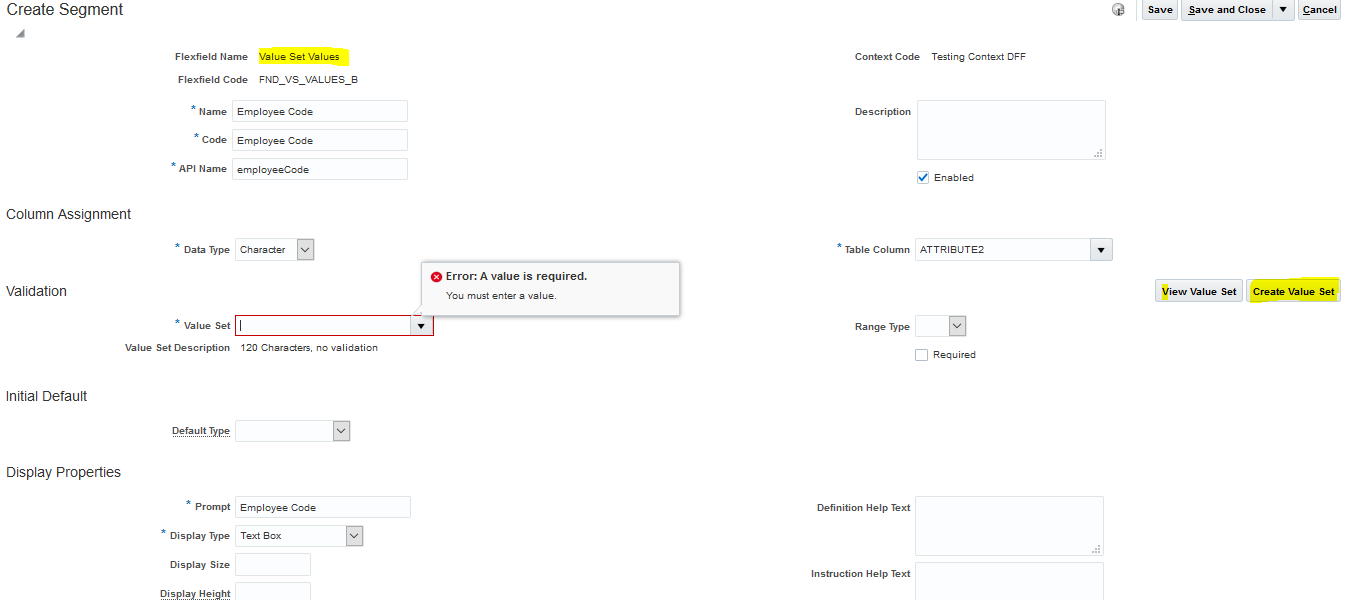Click the red error icon in the tooltip
Screen dimensions: 1347x600
pos(436,275)
